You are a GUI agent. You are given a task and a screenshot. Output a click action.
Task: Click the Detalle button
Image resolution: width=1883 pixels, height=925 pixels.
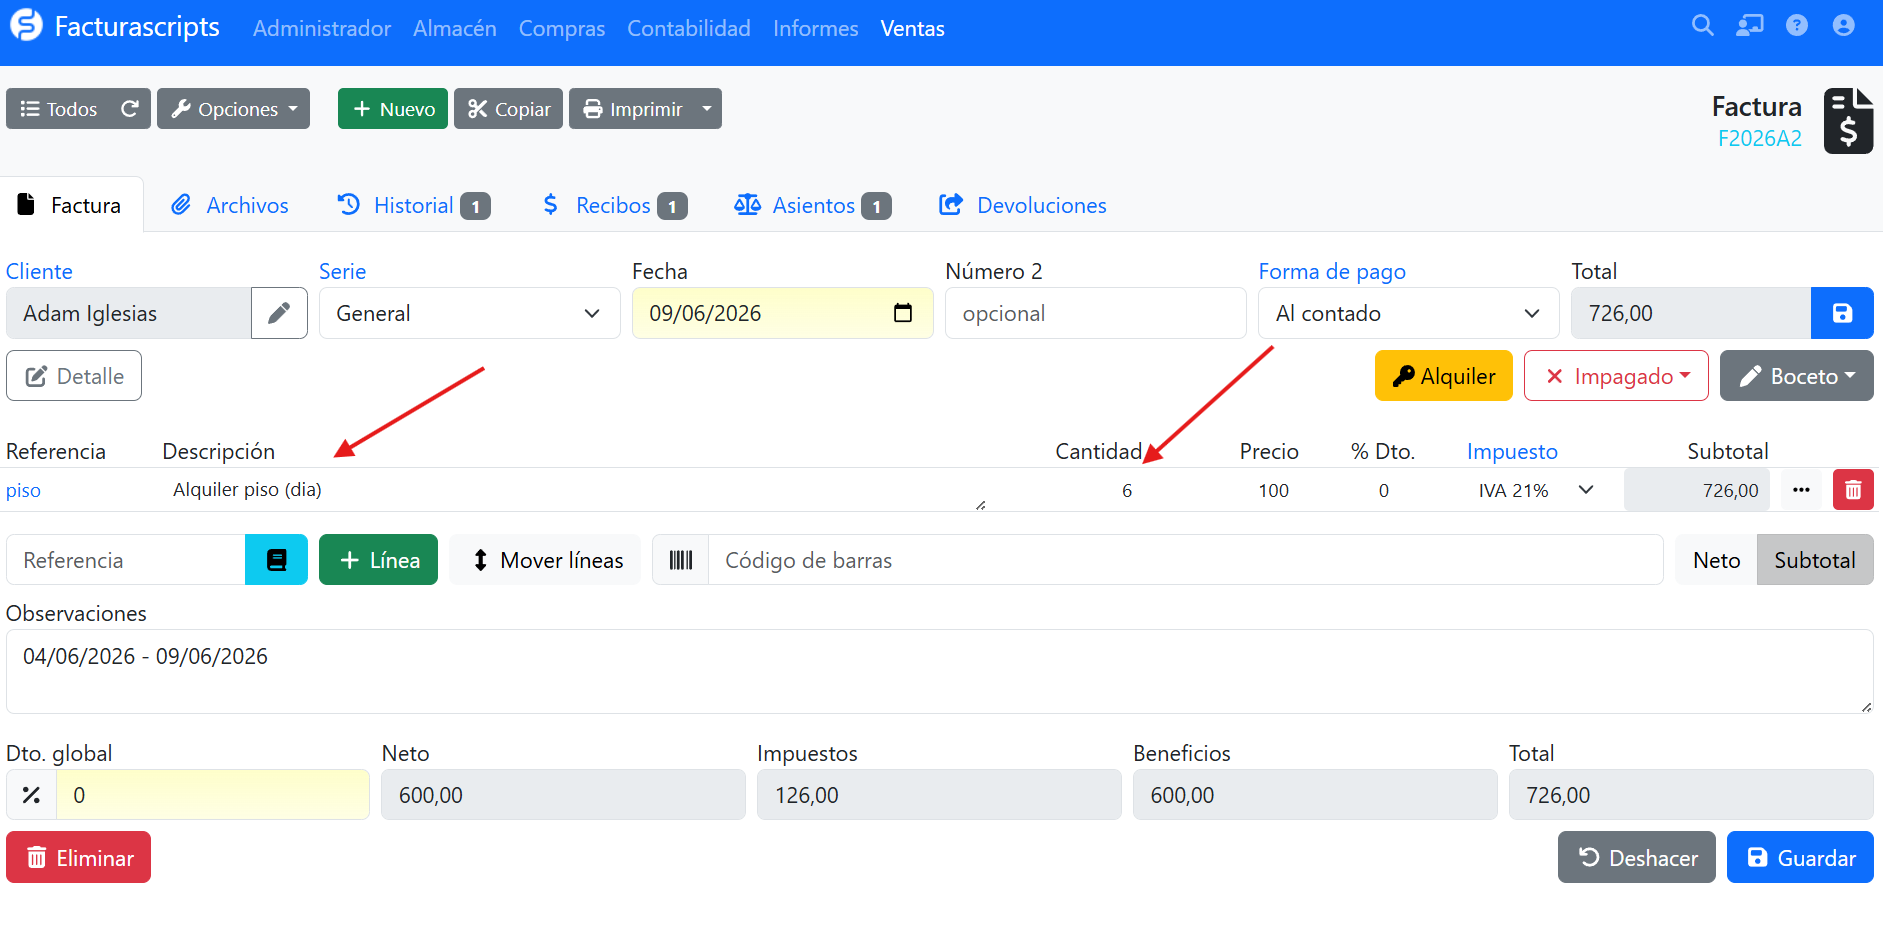click(74, 376)
